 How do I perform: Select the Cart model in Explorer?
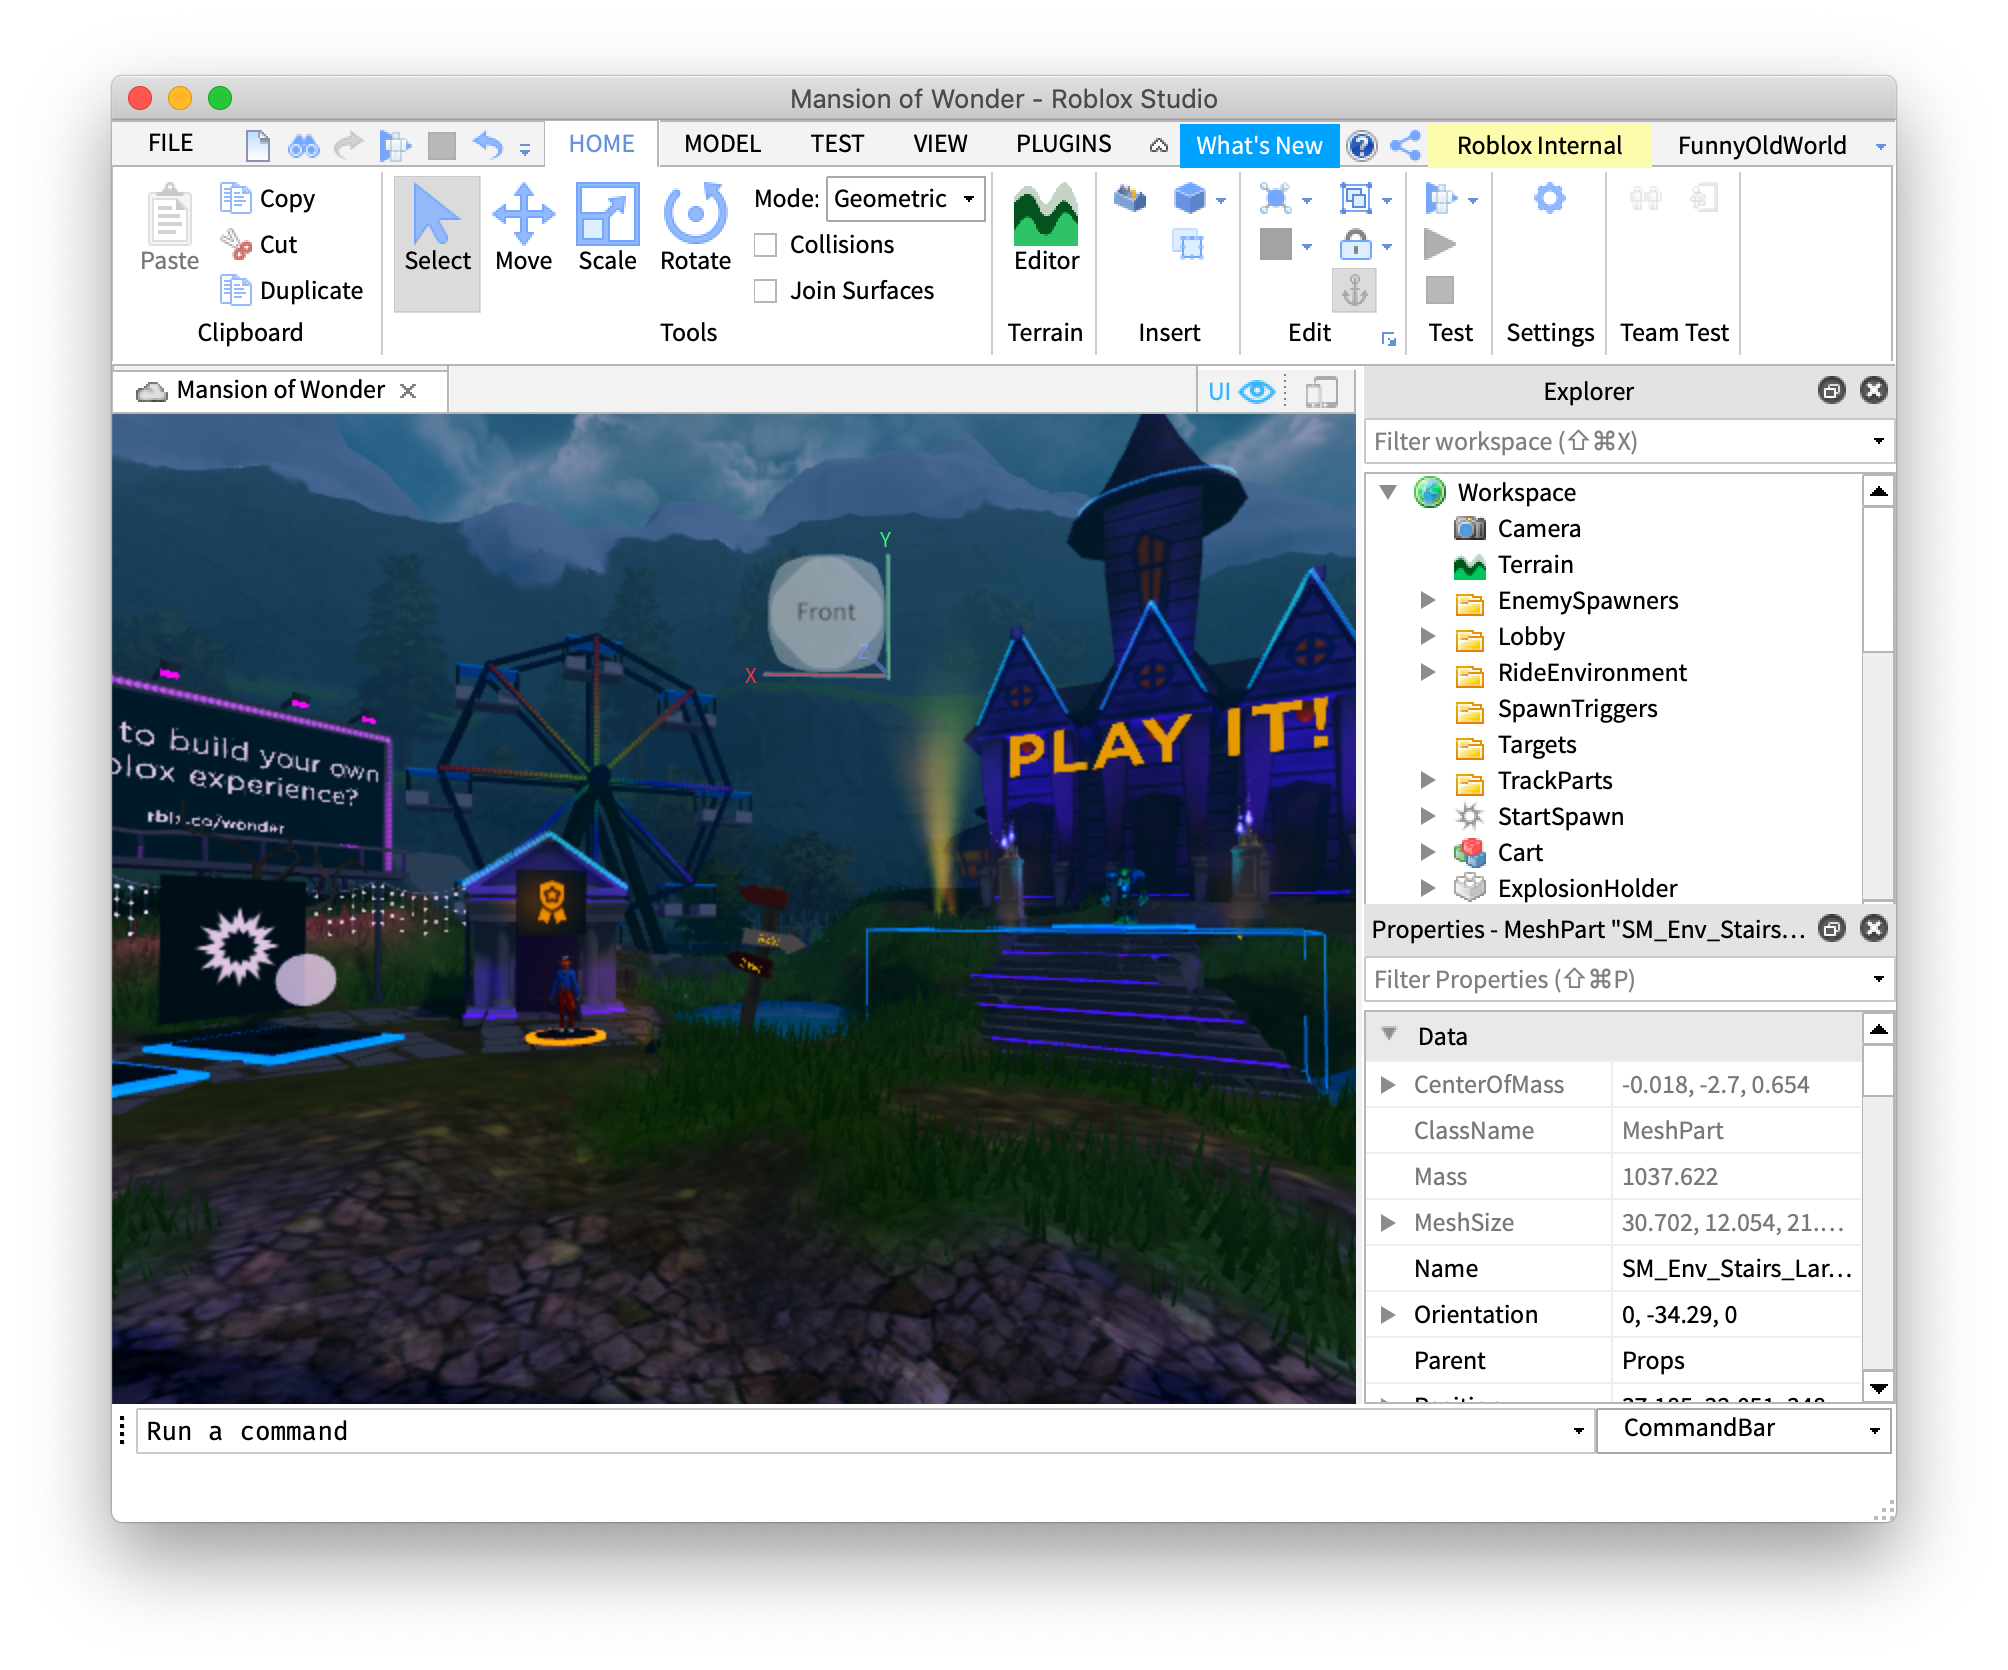tap(1519, 852)
